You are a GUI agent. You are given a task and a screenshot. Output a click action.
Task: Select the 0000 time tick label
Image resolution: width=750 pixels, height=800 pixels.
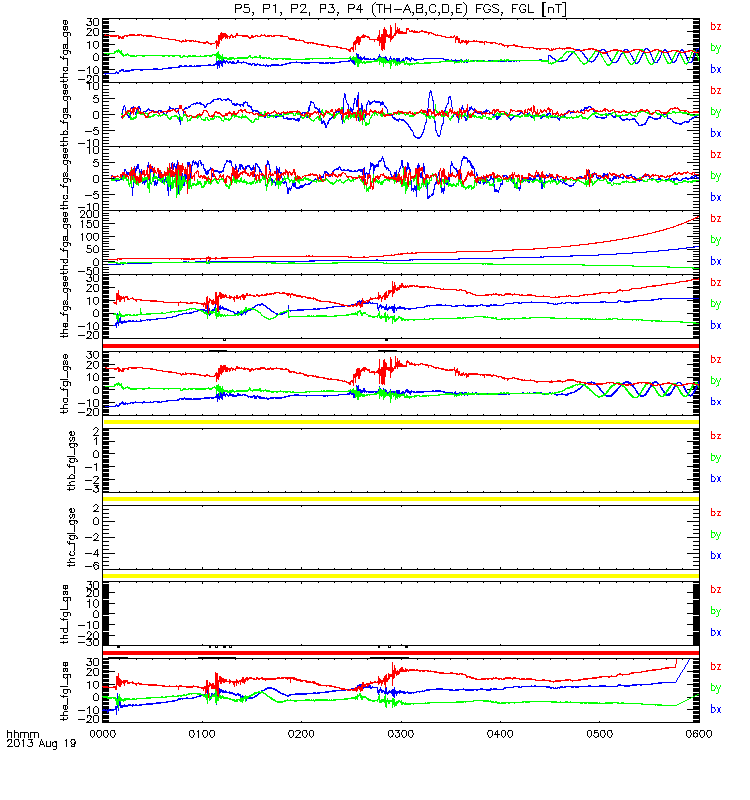(x=103, y=734)
